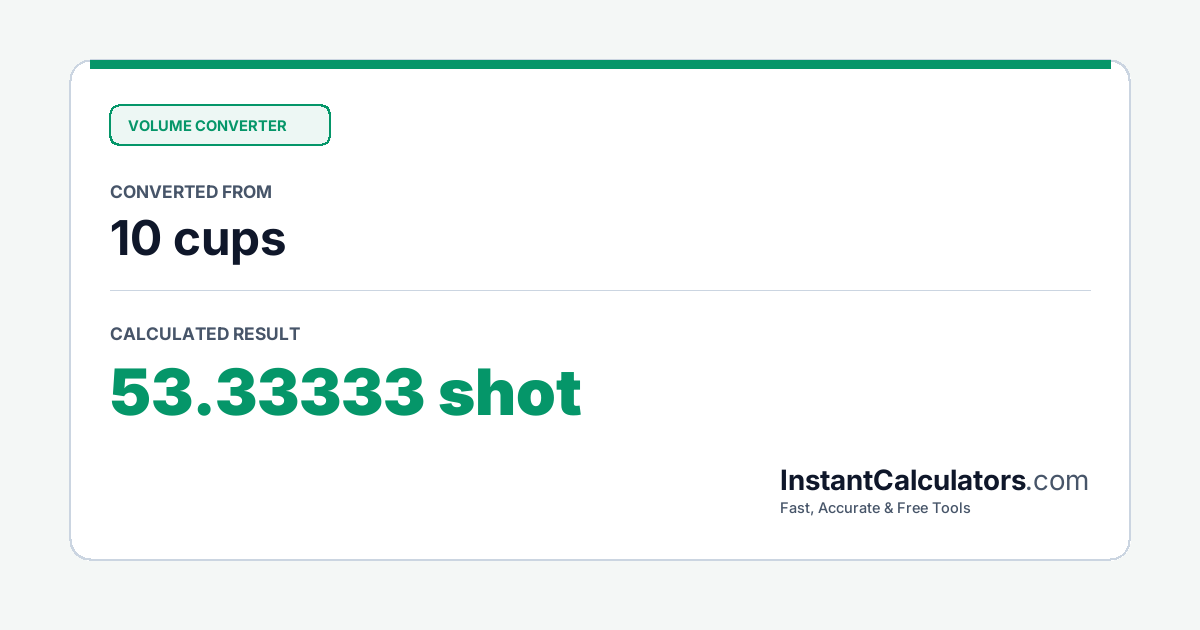Screen dimensions: 1200x630
Task: Select the green 53.33333 result number
Action: pos(267,392)
